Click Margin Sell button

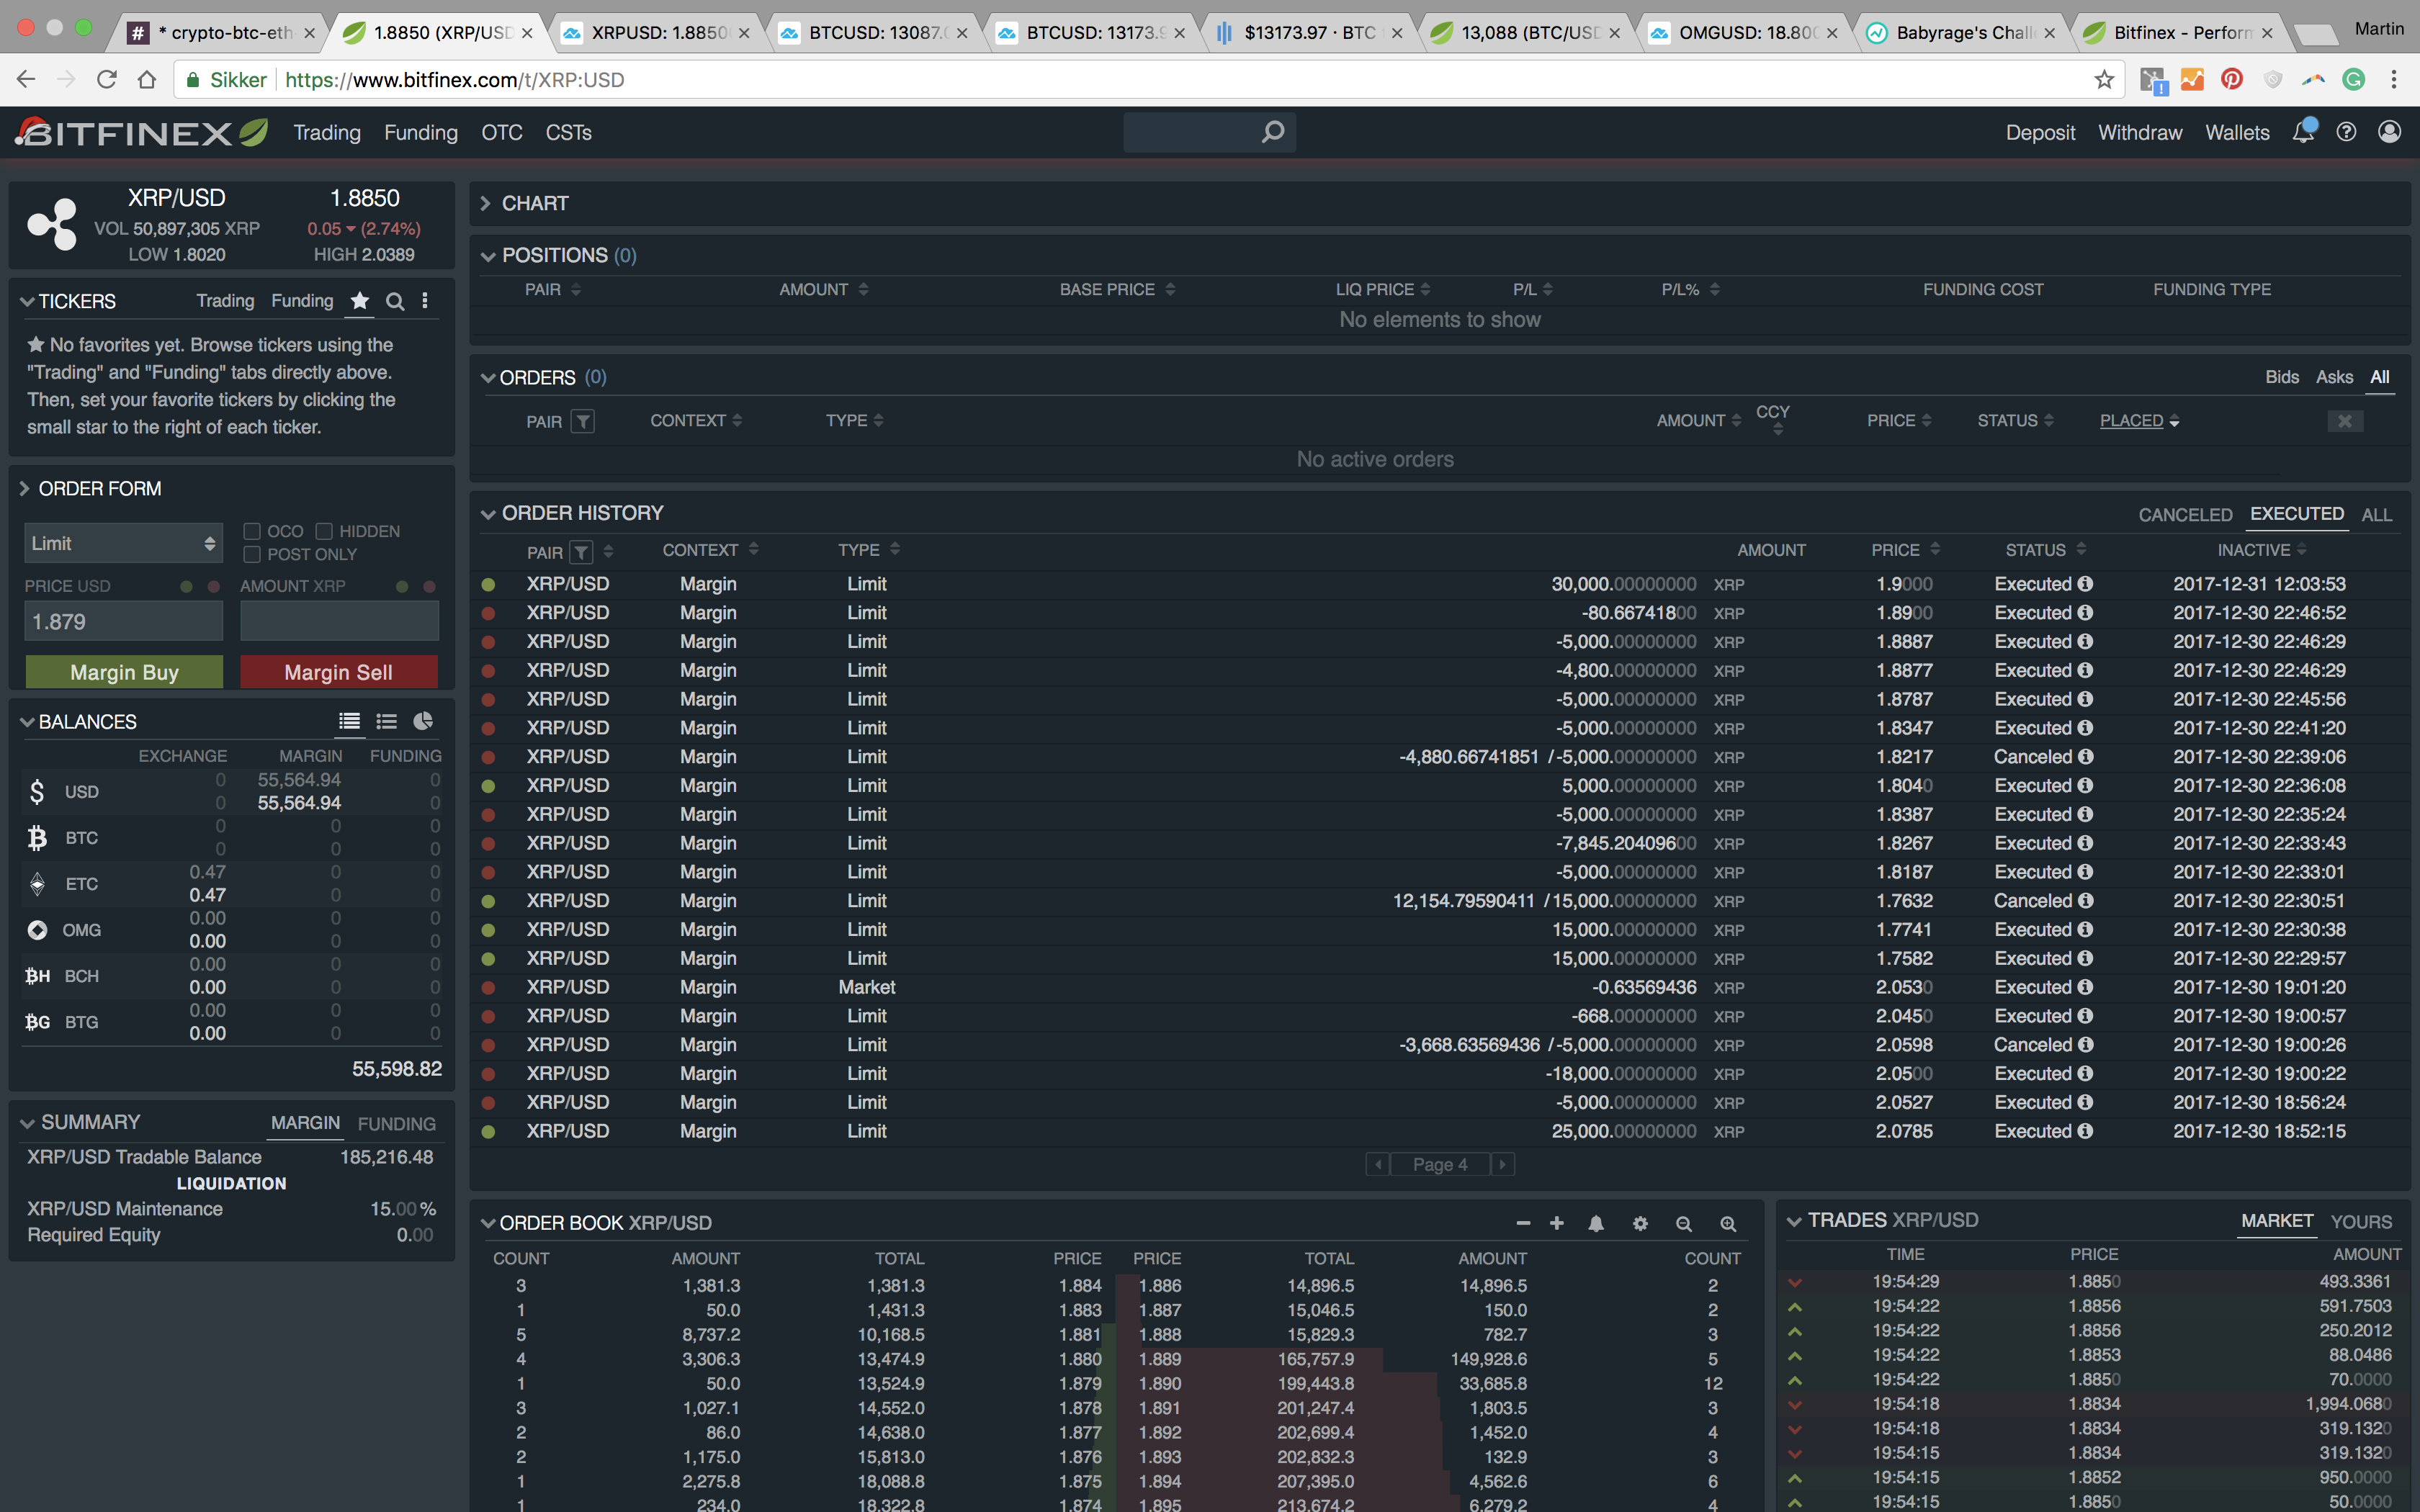tap(339, 672)
